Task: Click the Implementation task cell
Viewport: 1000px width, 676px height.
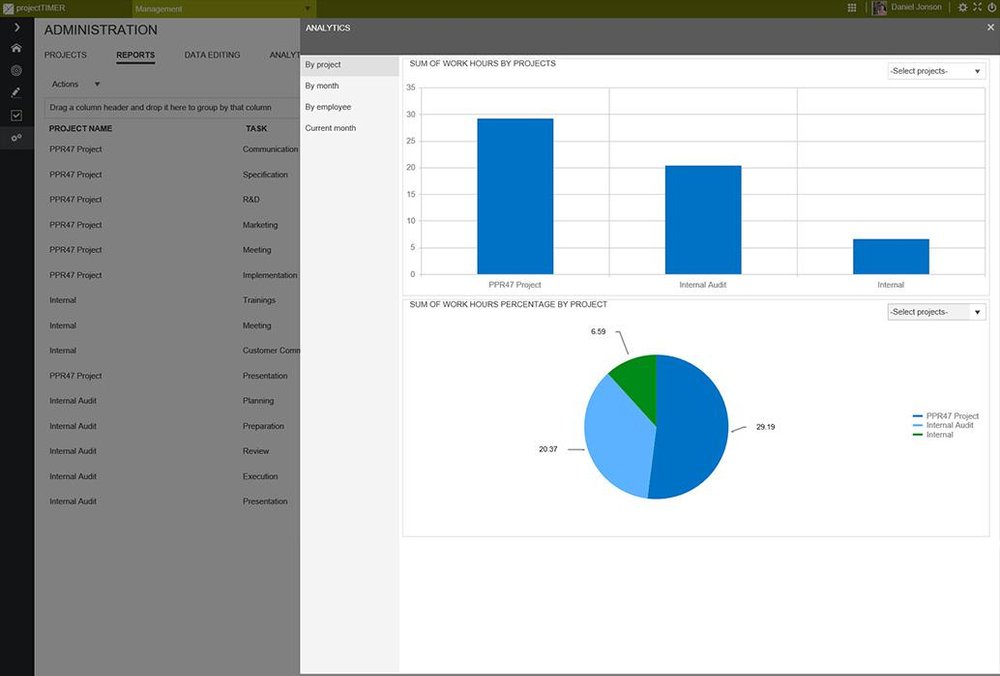Action: [x=270, y=276]
